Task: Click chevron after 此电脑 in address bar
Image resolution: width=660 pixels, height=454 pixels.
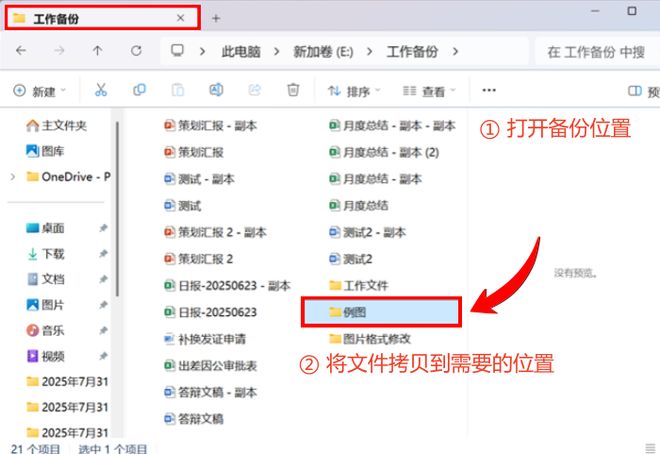Action: (x=277, y=51)
